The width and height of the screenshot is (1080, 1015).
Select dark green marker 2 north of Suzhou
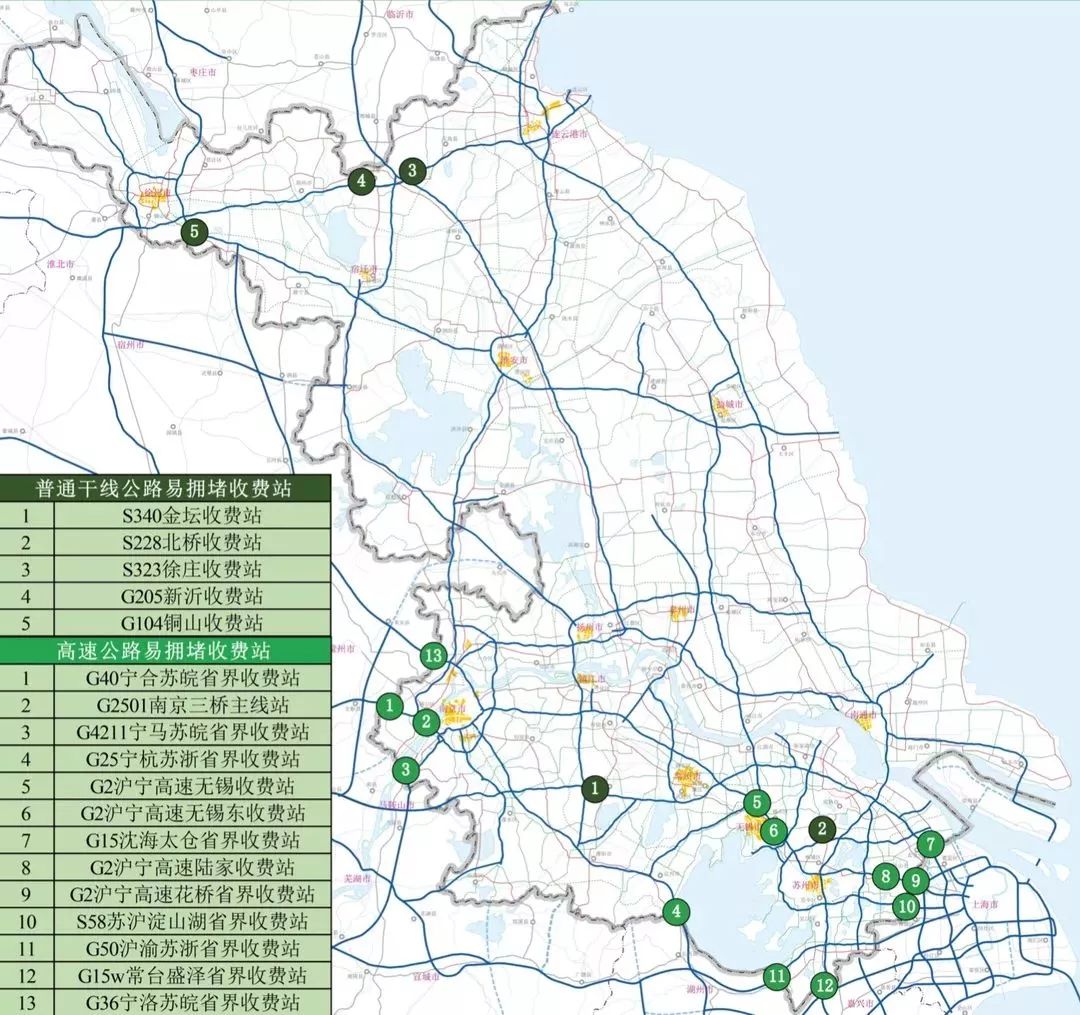[822, 828]
